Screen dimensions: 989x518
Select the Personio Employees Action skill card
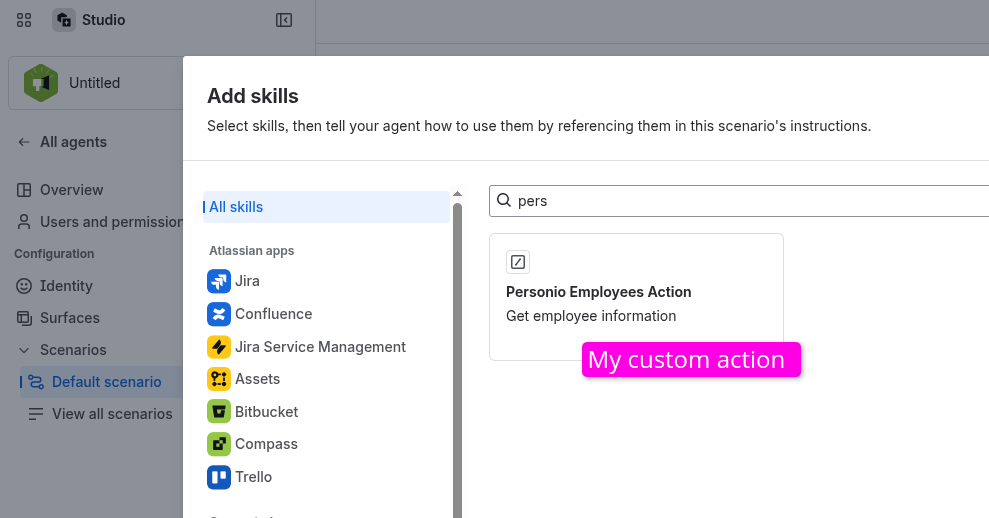636,297
